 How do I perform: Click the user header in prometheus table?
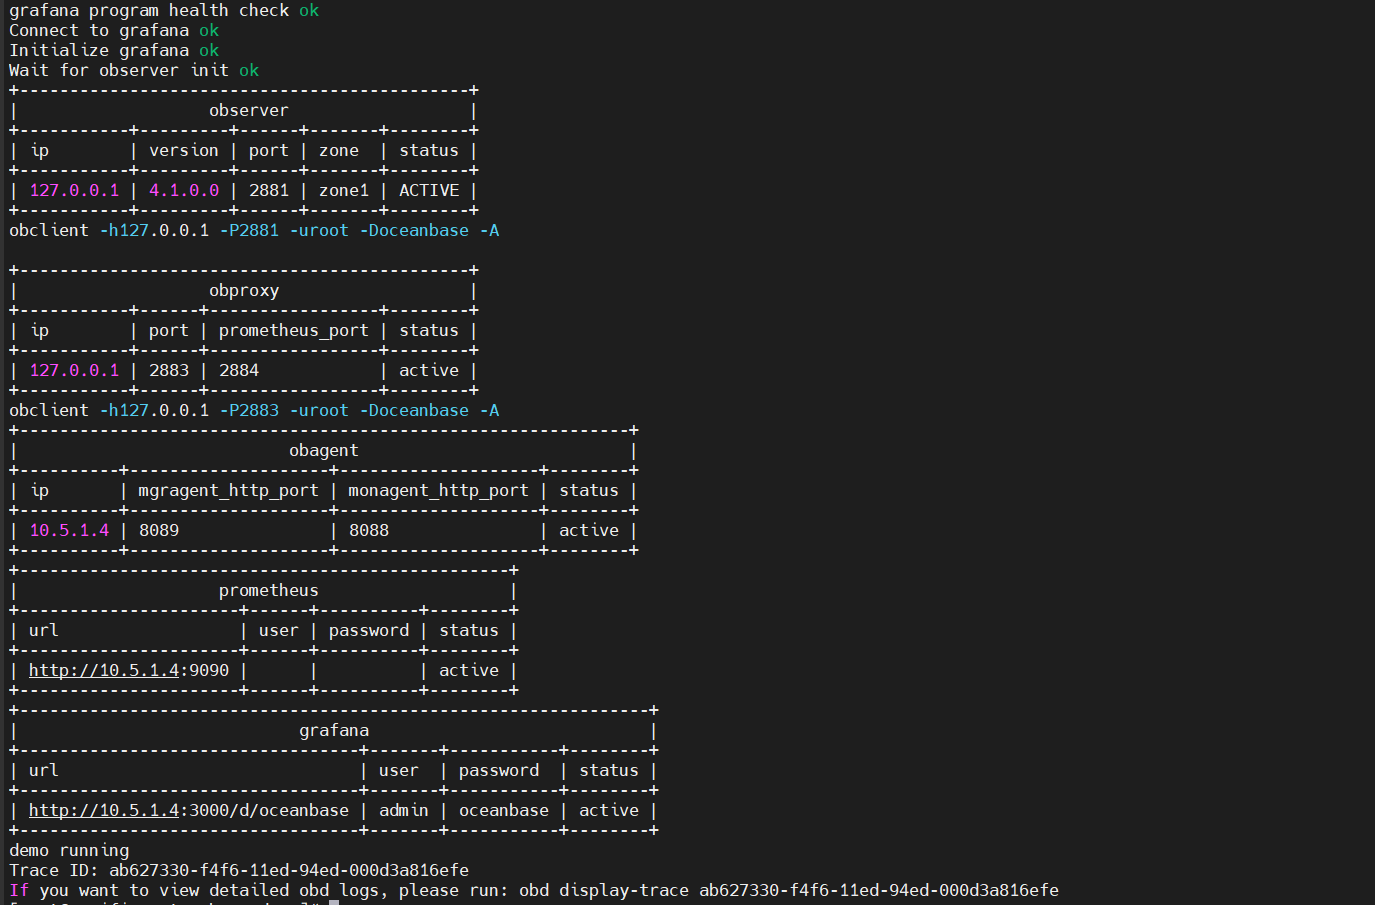pyautogui.click(x=279, y=631)
